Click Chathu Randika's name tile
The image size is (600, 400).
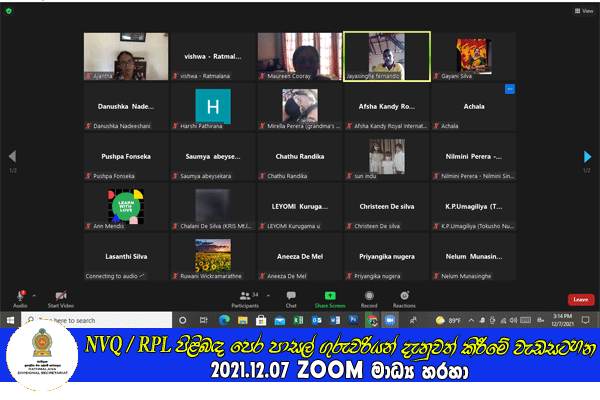[x=300, y=157]
